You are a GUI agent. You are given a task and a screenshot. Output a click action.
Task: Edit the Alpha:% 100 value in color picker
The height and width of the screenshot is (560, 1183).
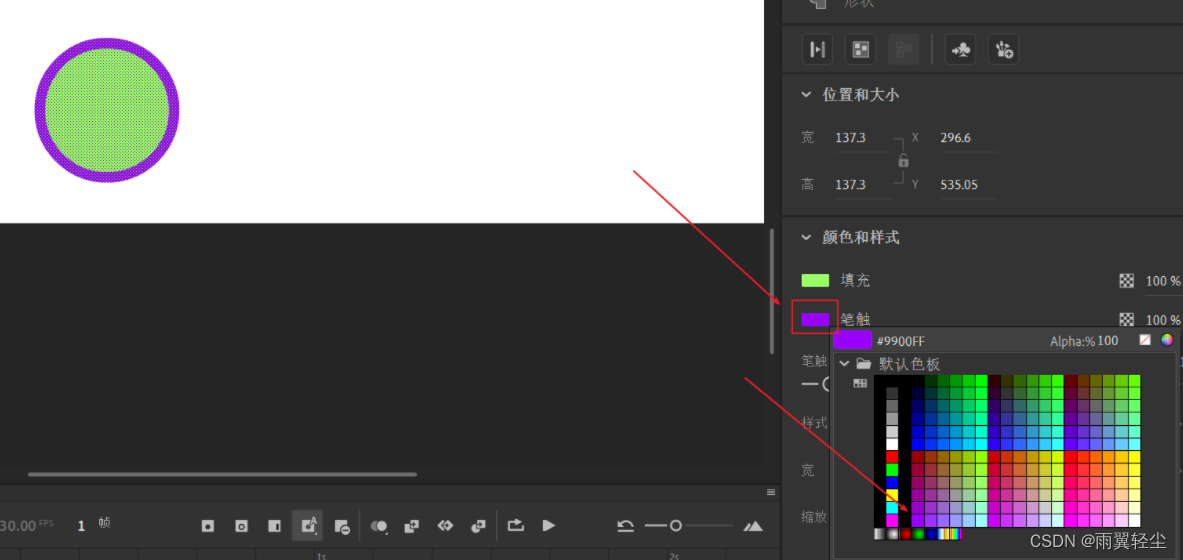coord(1108,341)
